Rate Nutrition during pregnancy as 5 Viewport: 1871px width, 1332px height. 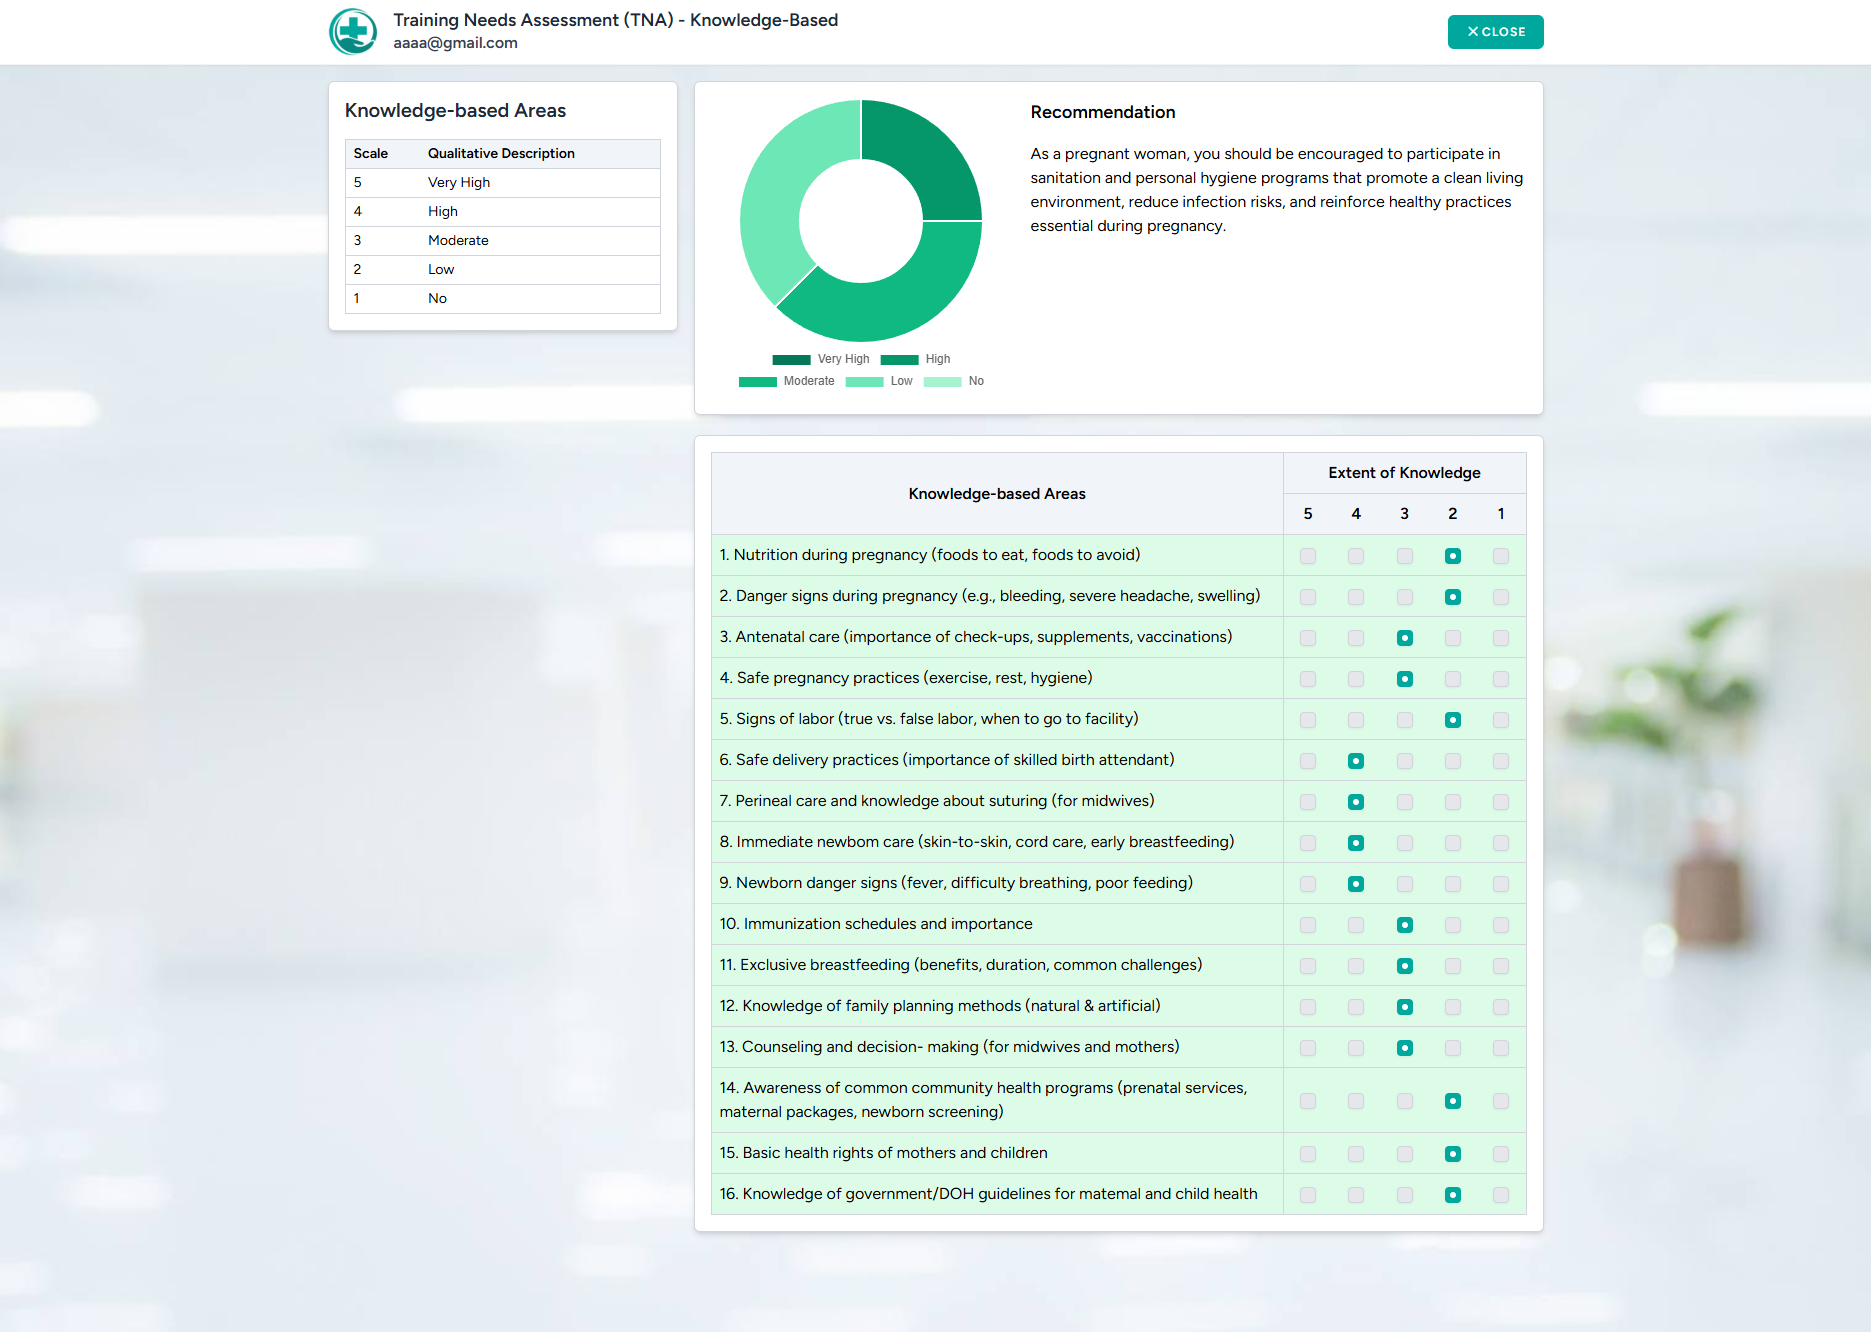point(1308,555)
